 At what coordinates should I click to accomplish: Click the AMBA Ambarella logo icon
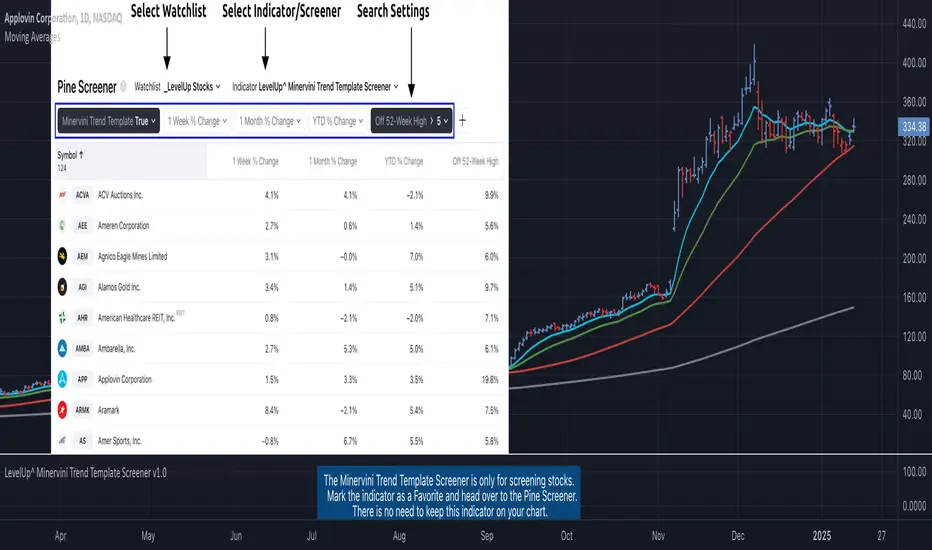[62, 348]
